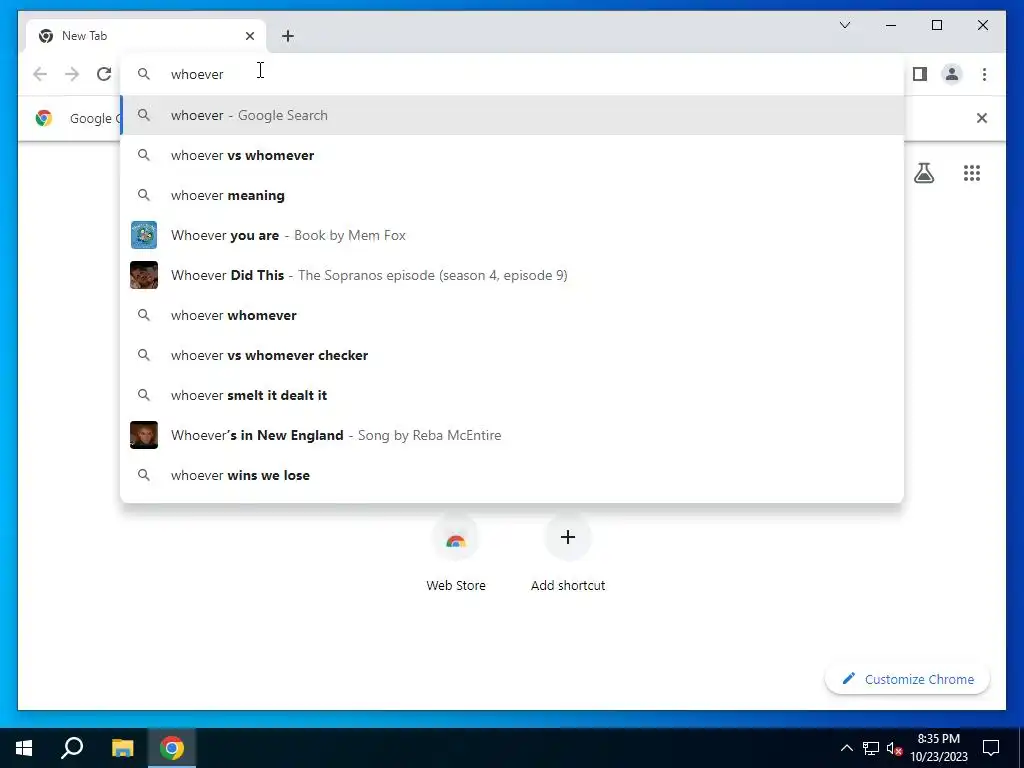Image resolution: width=1024 pixels, height=768 pixels.
Task: Go back using the back arrow
Action: pos(40,74)
